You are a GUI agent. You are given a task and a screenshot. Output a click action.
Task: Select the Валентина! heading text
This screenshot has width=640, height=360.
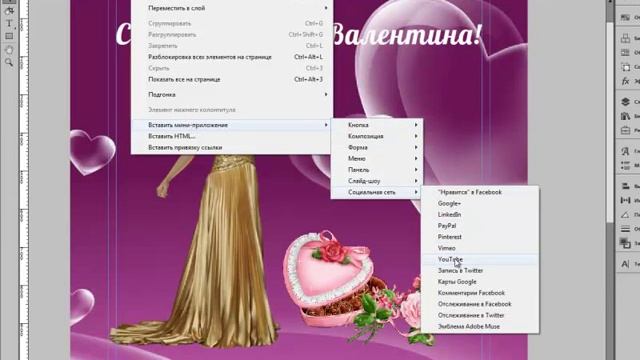407,34
